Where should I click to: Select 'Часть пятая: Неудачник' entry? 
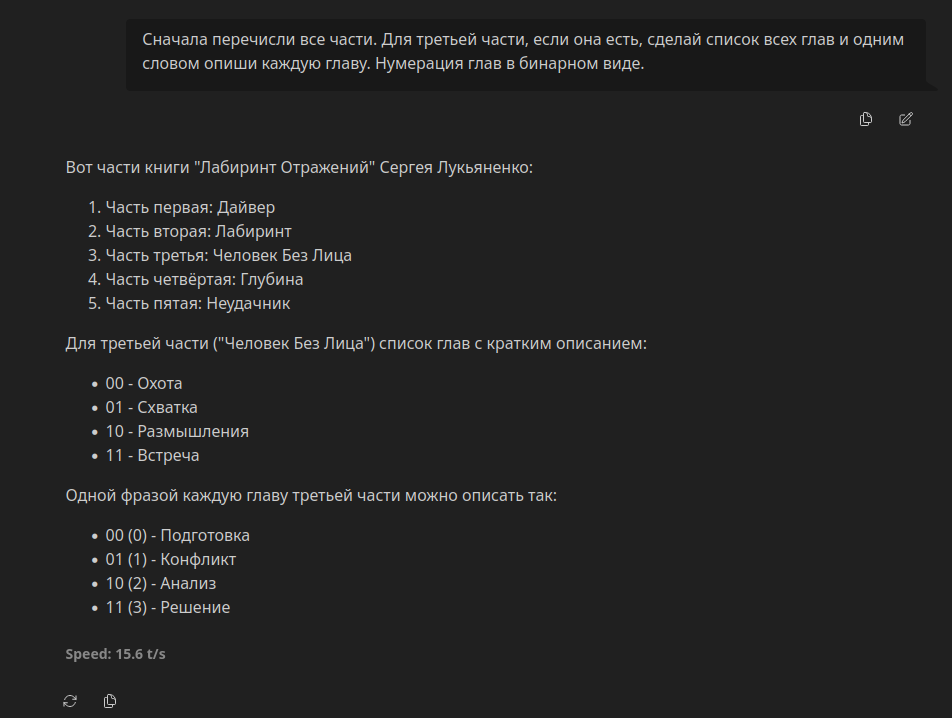[x=190, y=303]
